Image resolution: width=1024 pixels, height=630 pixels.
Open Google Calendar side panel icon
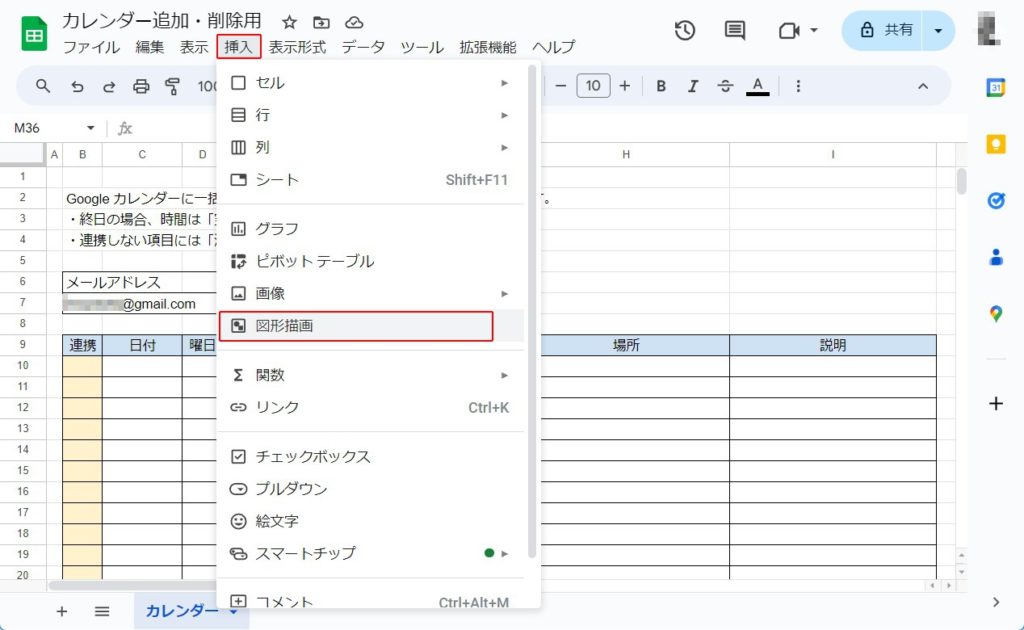tap(995, 87)
